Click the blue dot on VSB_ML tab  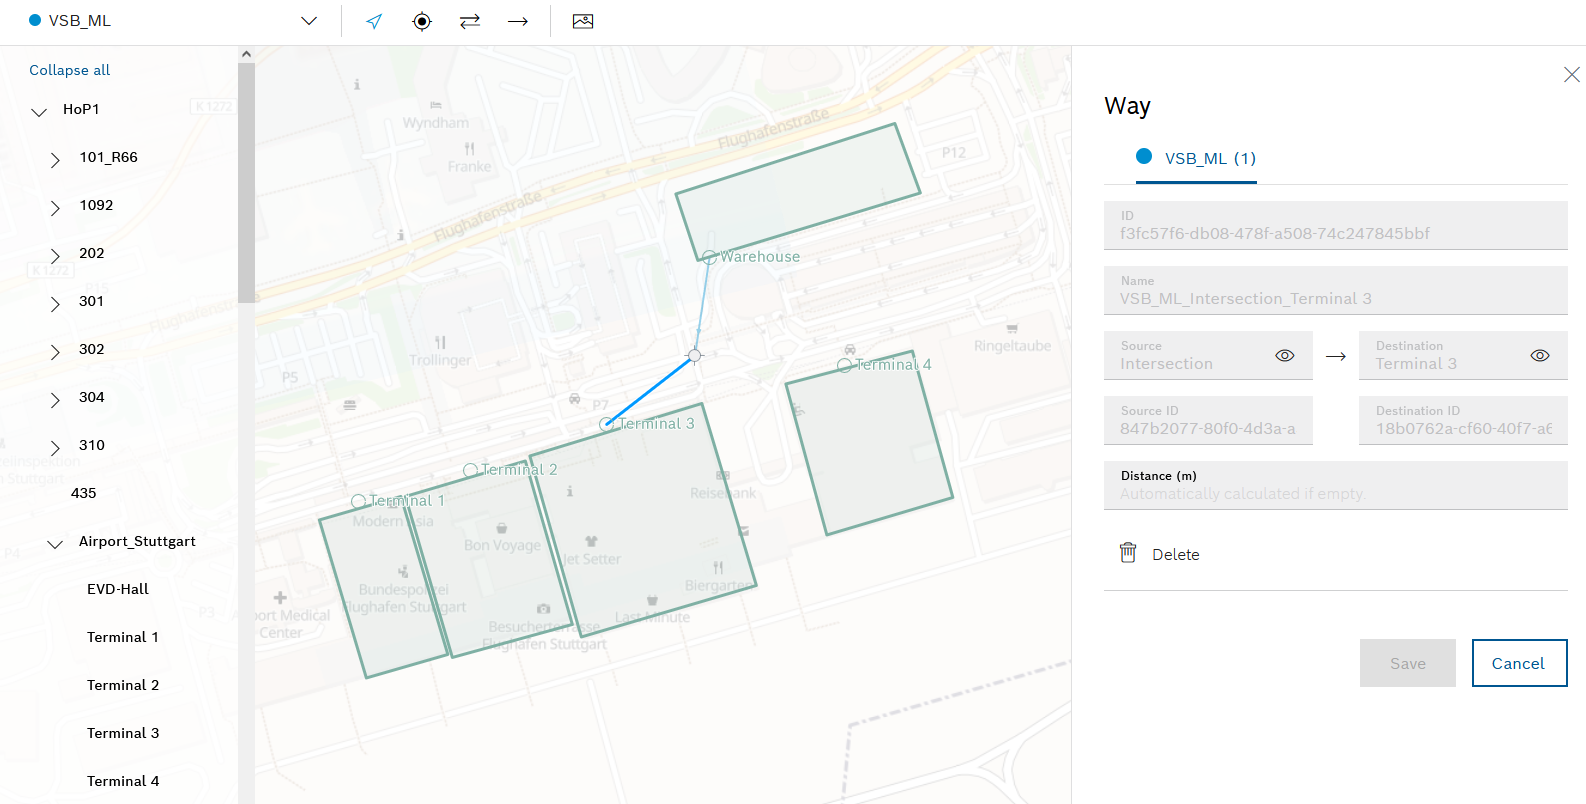pos(1144,156)
